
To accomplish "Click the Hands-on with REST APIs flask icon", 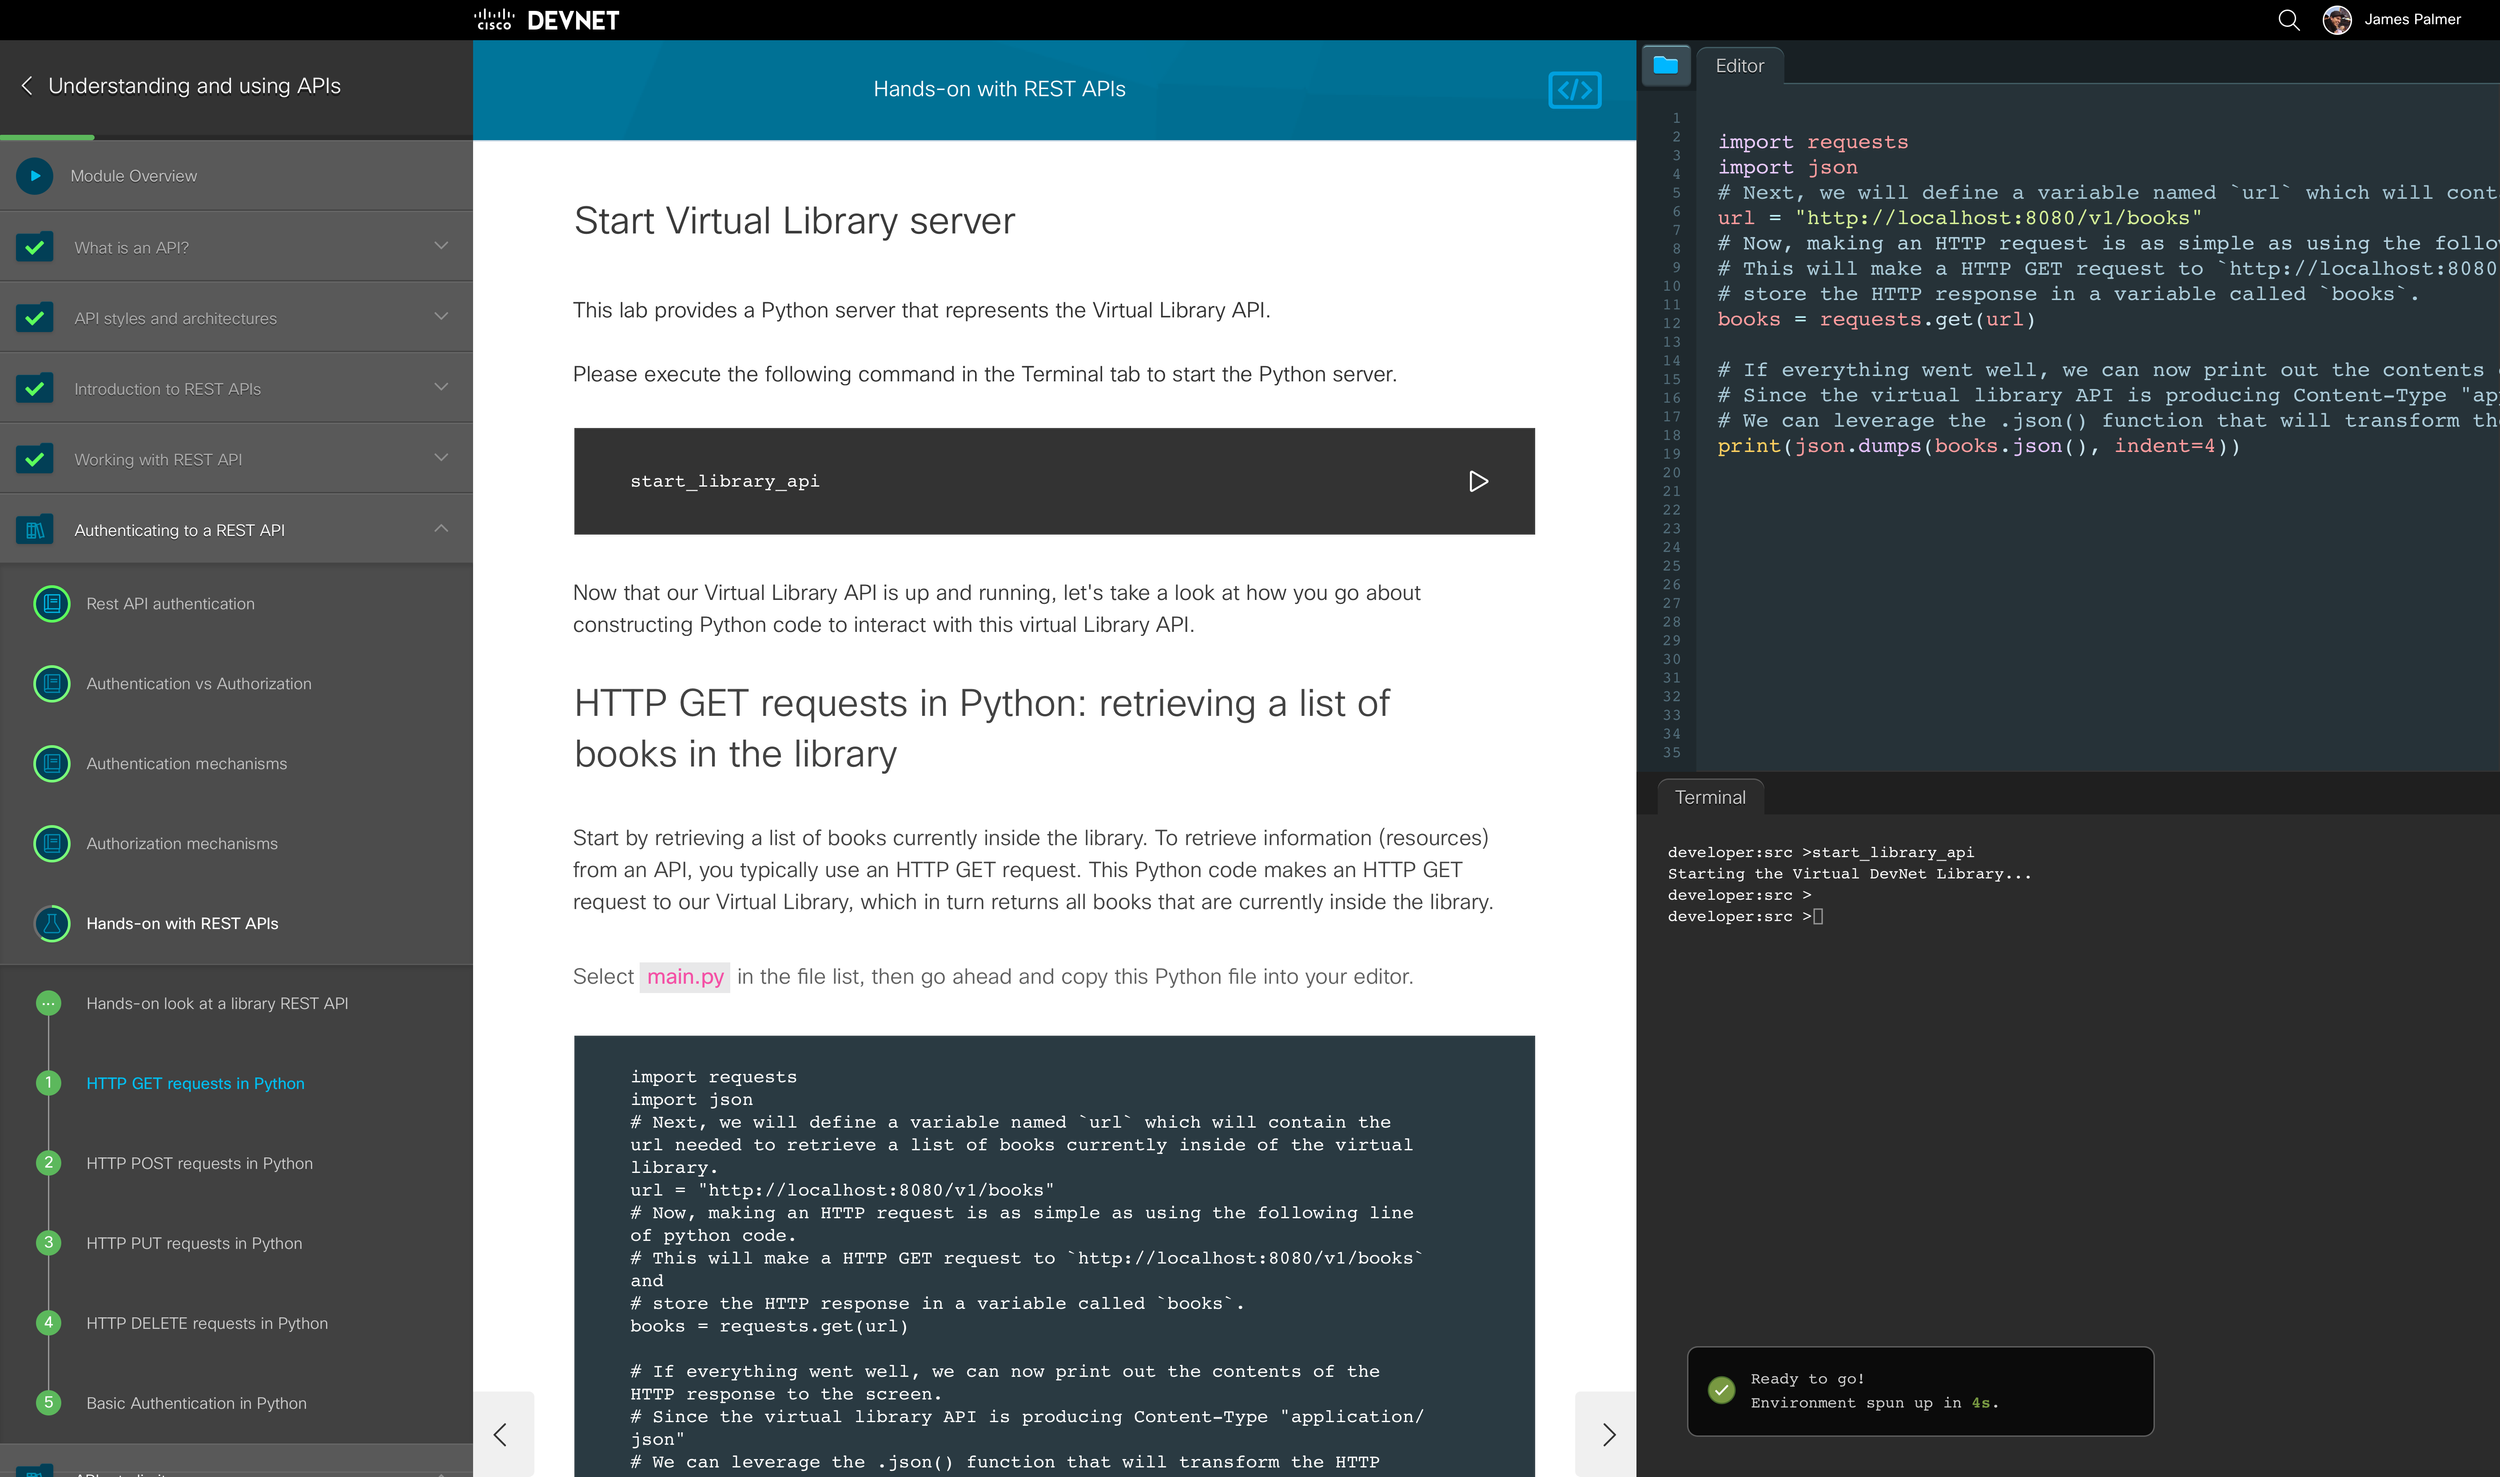I will [x=52, y=924].
